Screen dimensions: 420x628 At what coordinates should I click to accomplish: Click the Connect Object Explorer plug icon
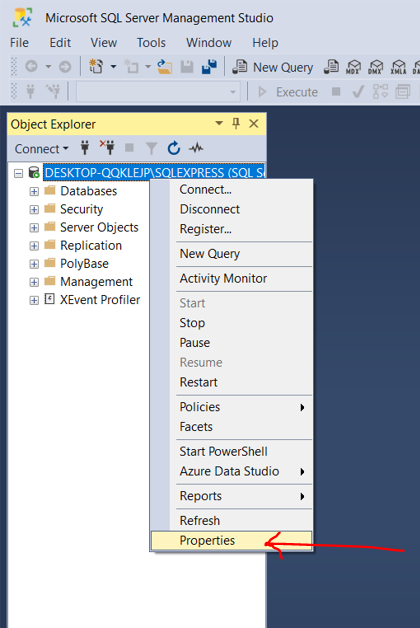[x=85, y=148]
